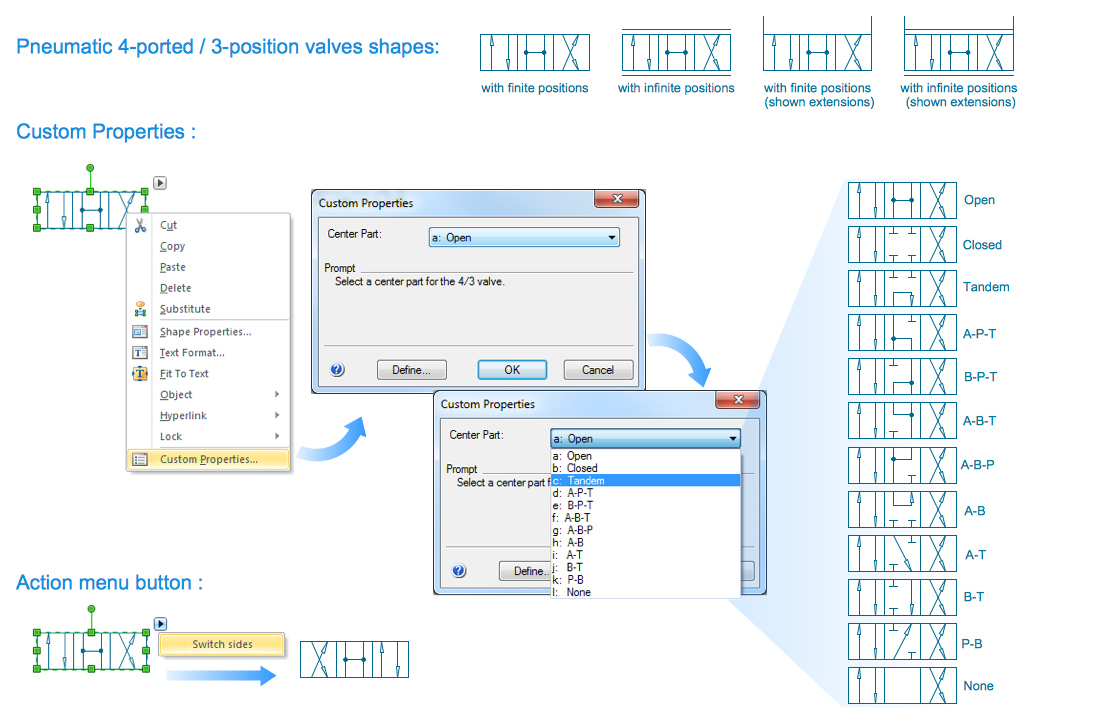This screenshot has height=726, width=1102.
Task: Click the B-P-T valve symbol
Action: [902, 377]
